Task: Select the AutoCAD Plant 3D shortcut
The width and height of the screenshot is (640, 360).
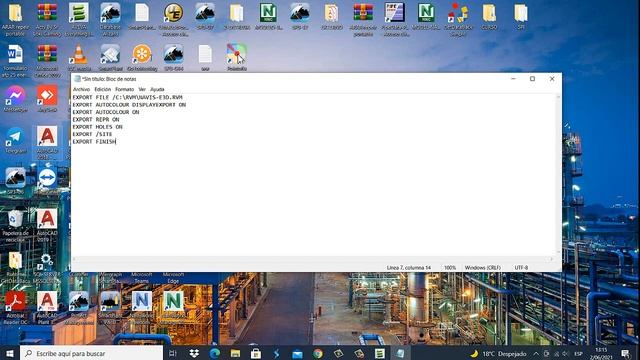Action: pos(47,307)
